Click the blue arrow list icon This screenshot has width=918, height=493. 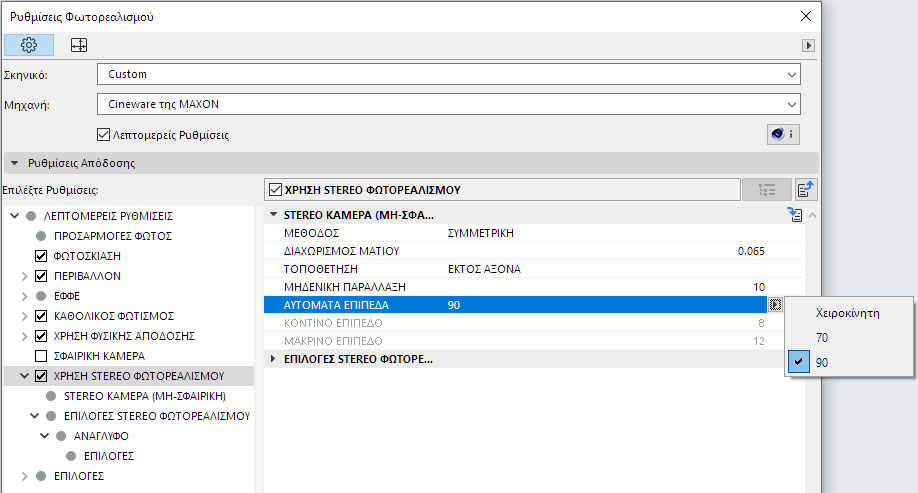[794, 215]
